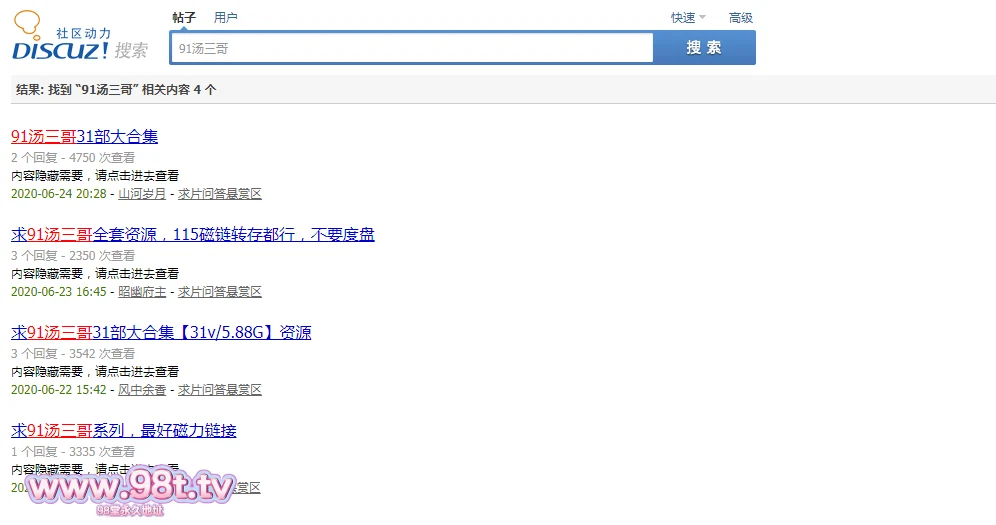
Task: View author 山河岁月's profile
Action: [x=142, y=194]
